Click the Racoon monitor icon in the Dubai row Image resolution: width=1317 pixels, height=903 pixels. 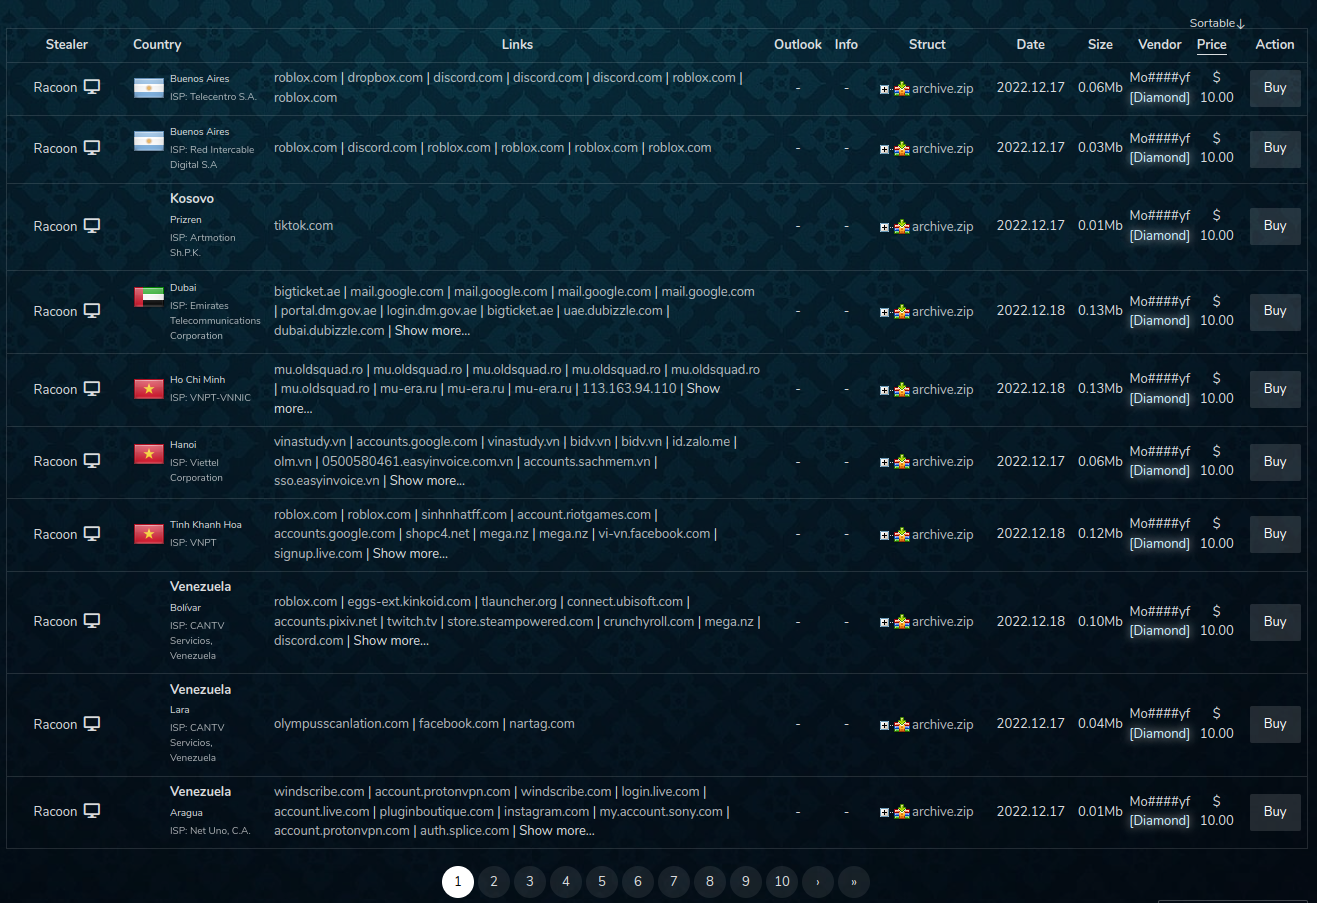coord(90,311)
